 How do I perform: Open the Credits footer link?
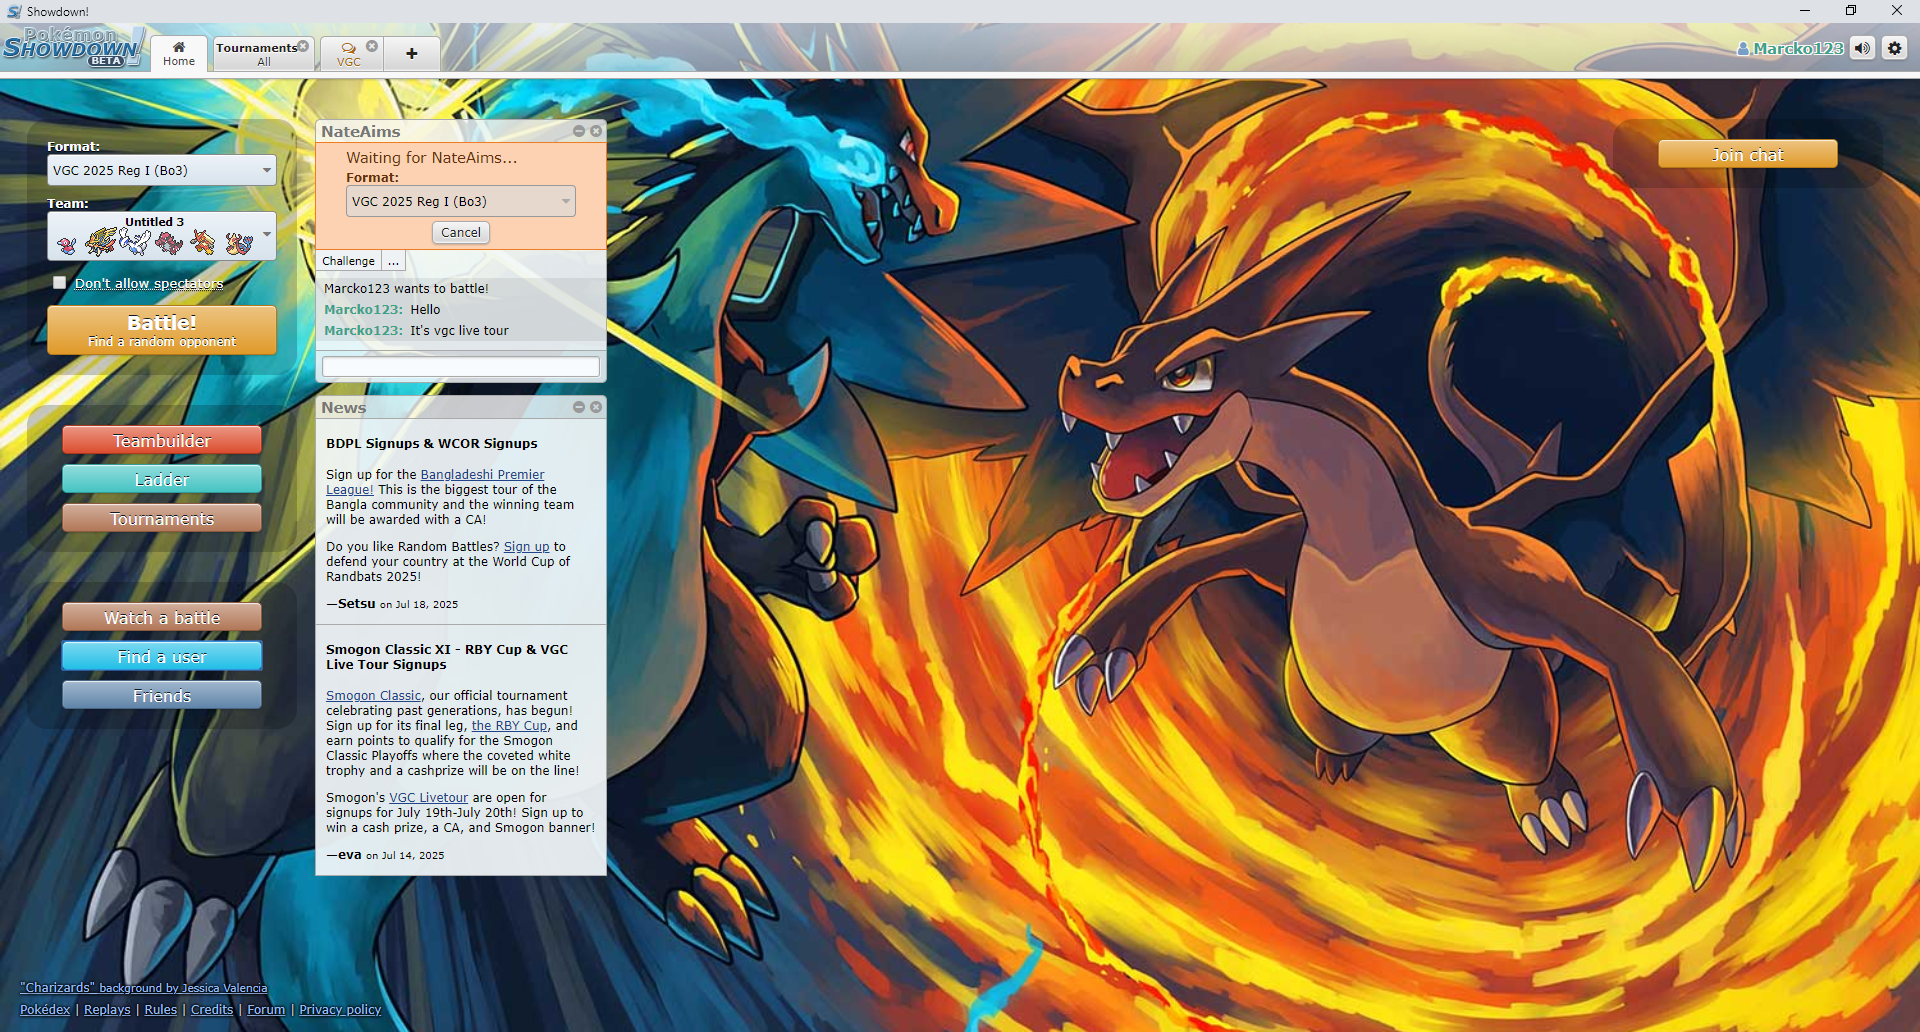pyautogui.click(x=212, y=1010)
